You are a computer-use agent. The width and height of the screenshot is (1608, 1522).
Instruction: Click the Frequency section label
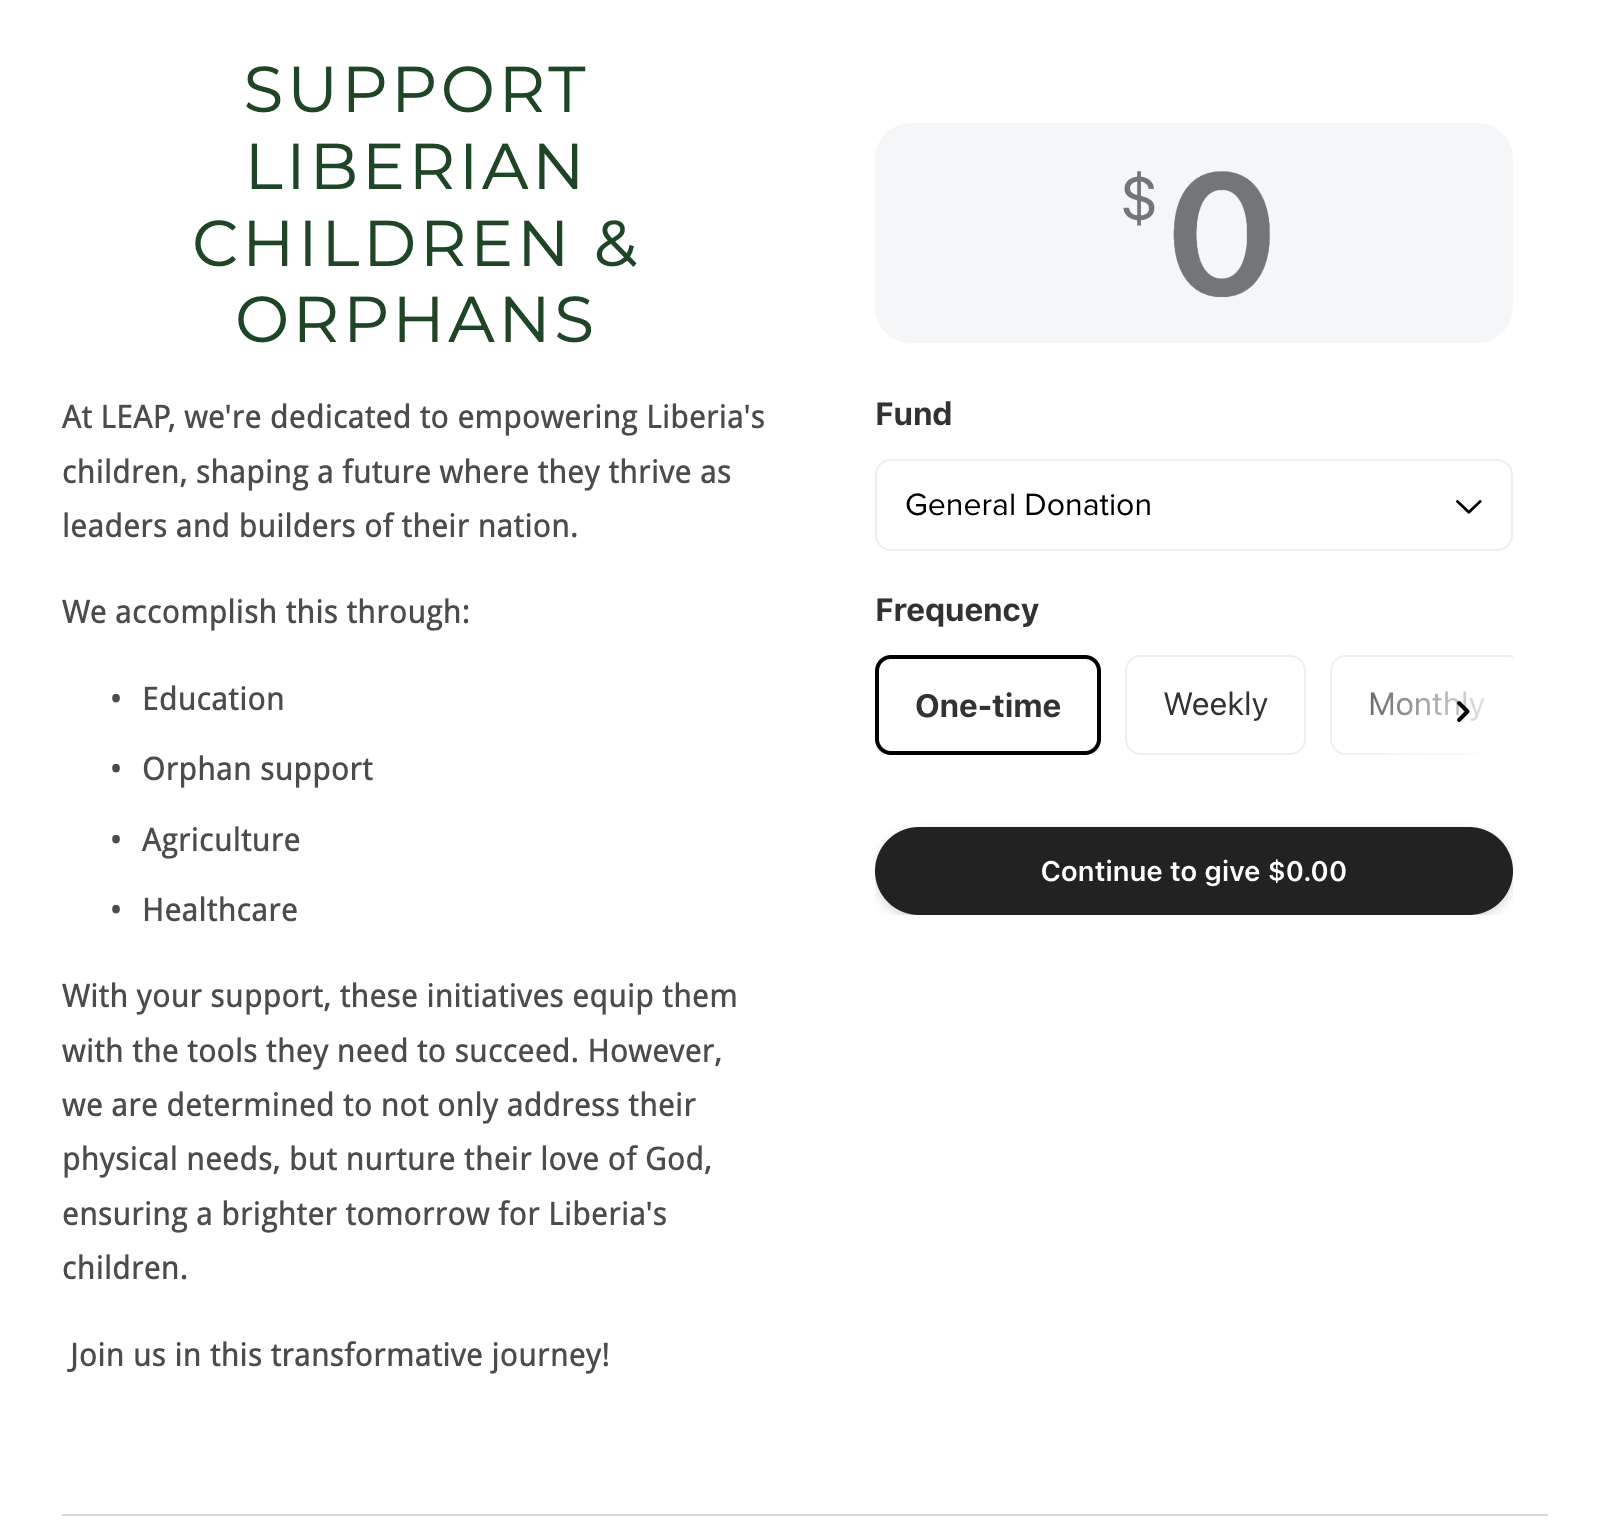coord(957,610)
